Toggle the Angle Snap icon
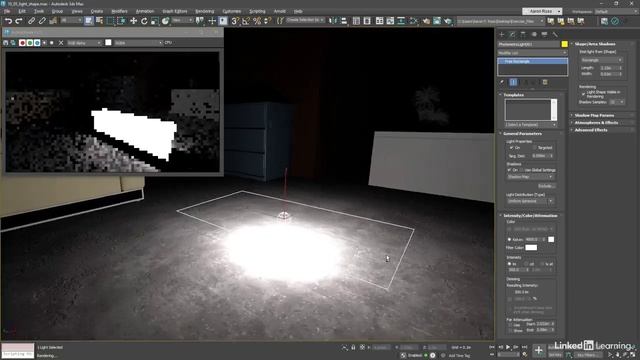 point(246,21)
